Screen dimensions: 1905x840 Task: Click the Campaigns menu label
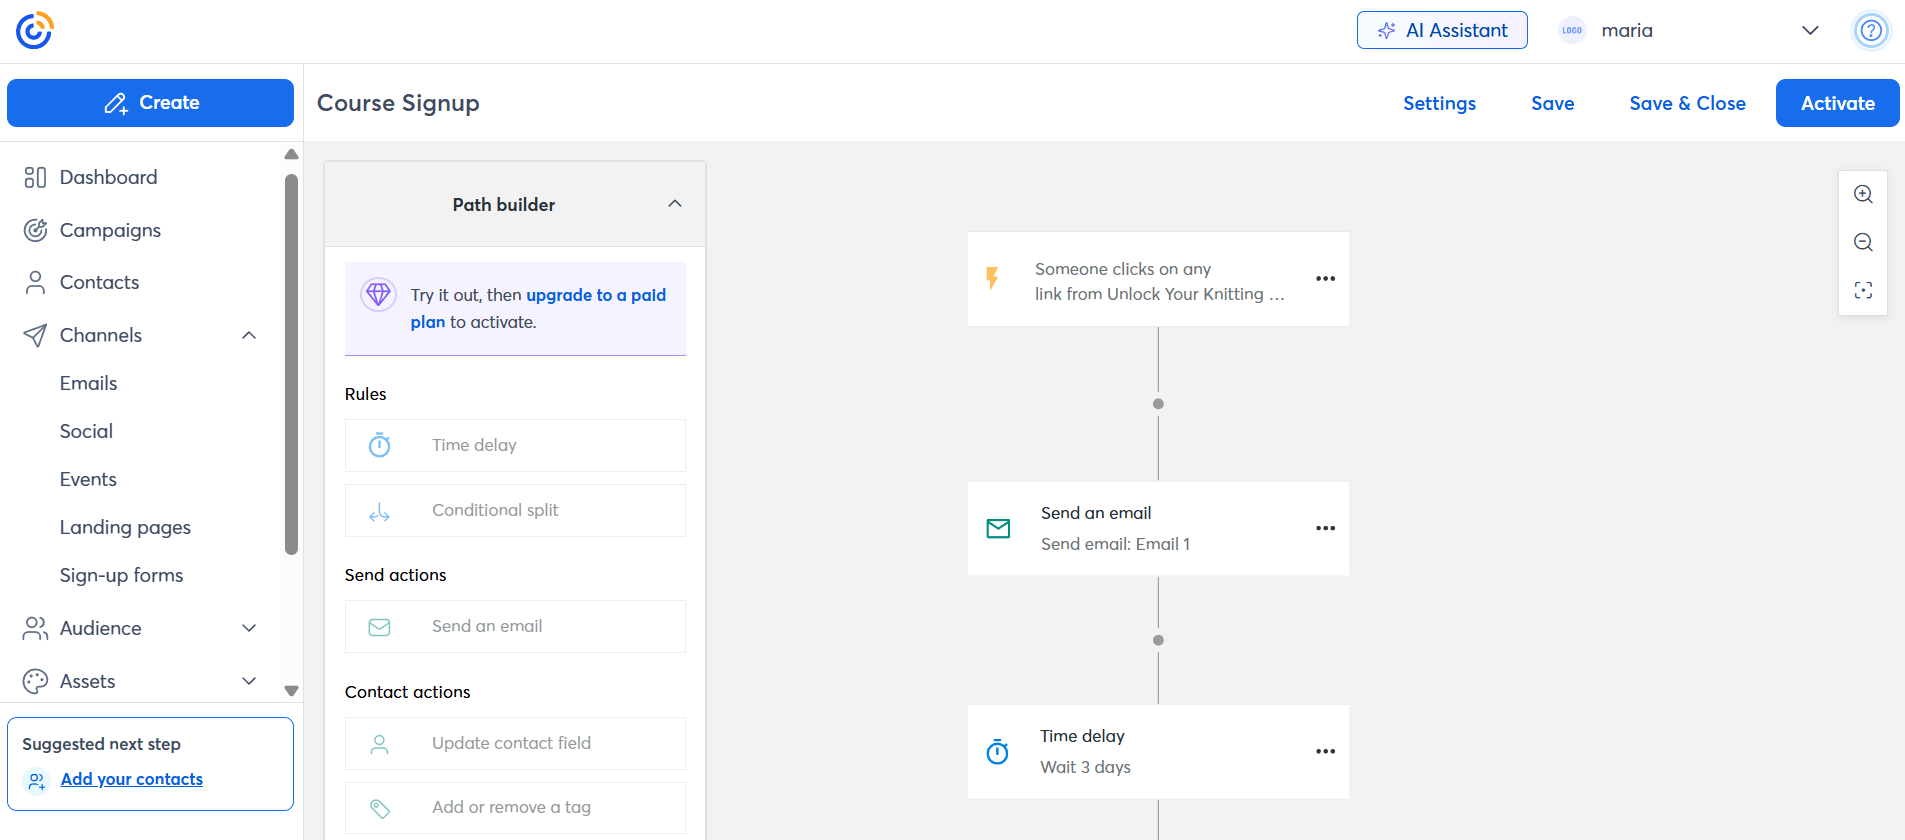coord(110,230)
